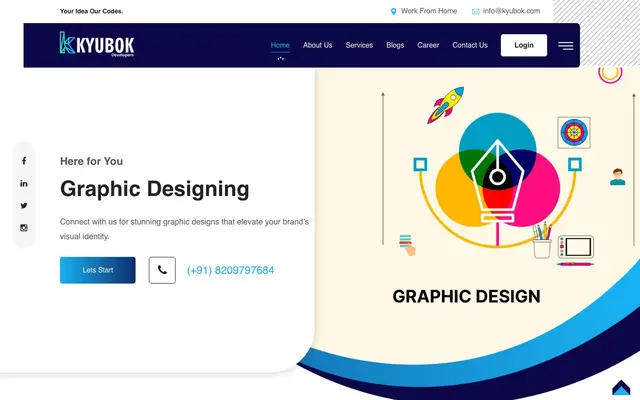The height and width of the screenshot is (400, 640).
Task: Click the Kyubok Developers logo
Action: tap(97, 44)
